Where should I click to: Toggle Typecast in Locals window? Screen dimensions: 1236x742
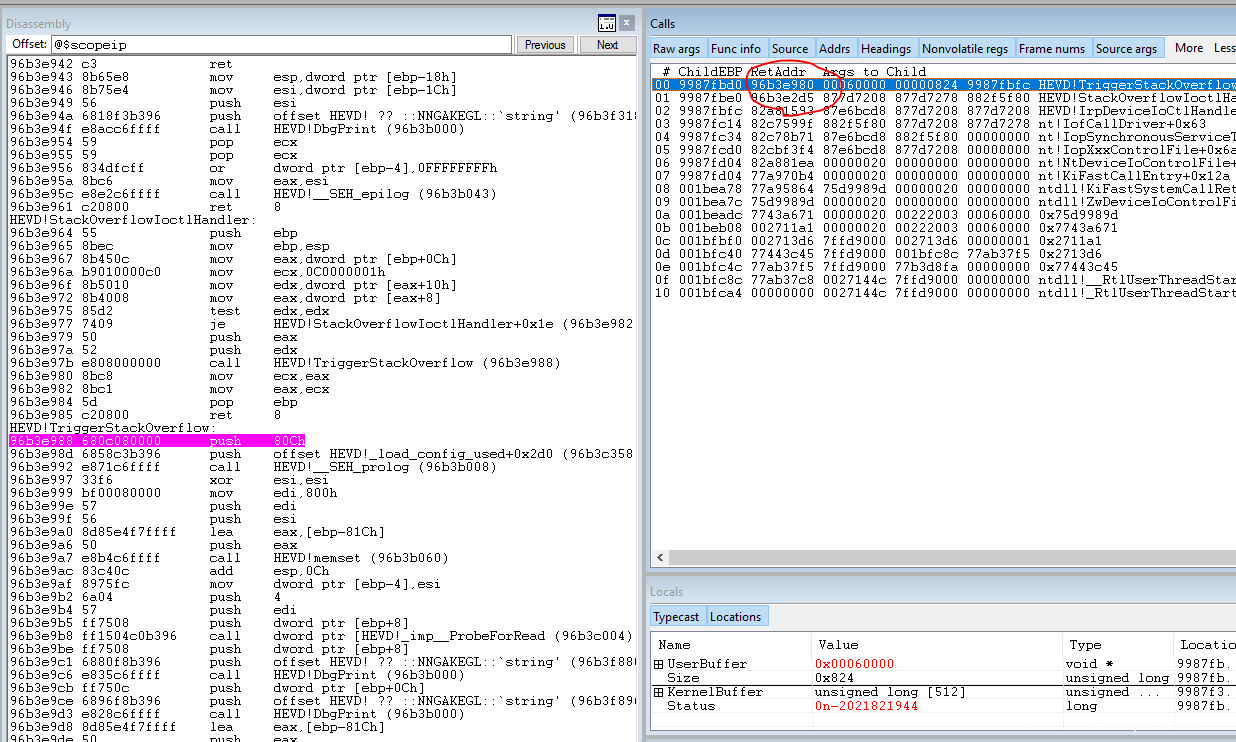(677, 617)
